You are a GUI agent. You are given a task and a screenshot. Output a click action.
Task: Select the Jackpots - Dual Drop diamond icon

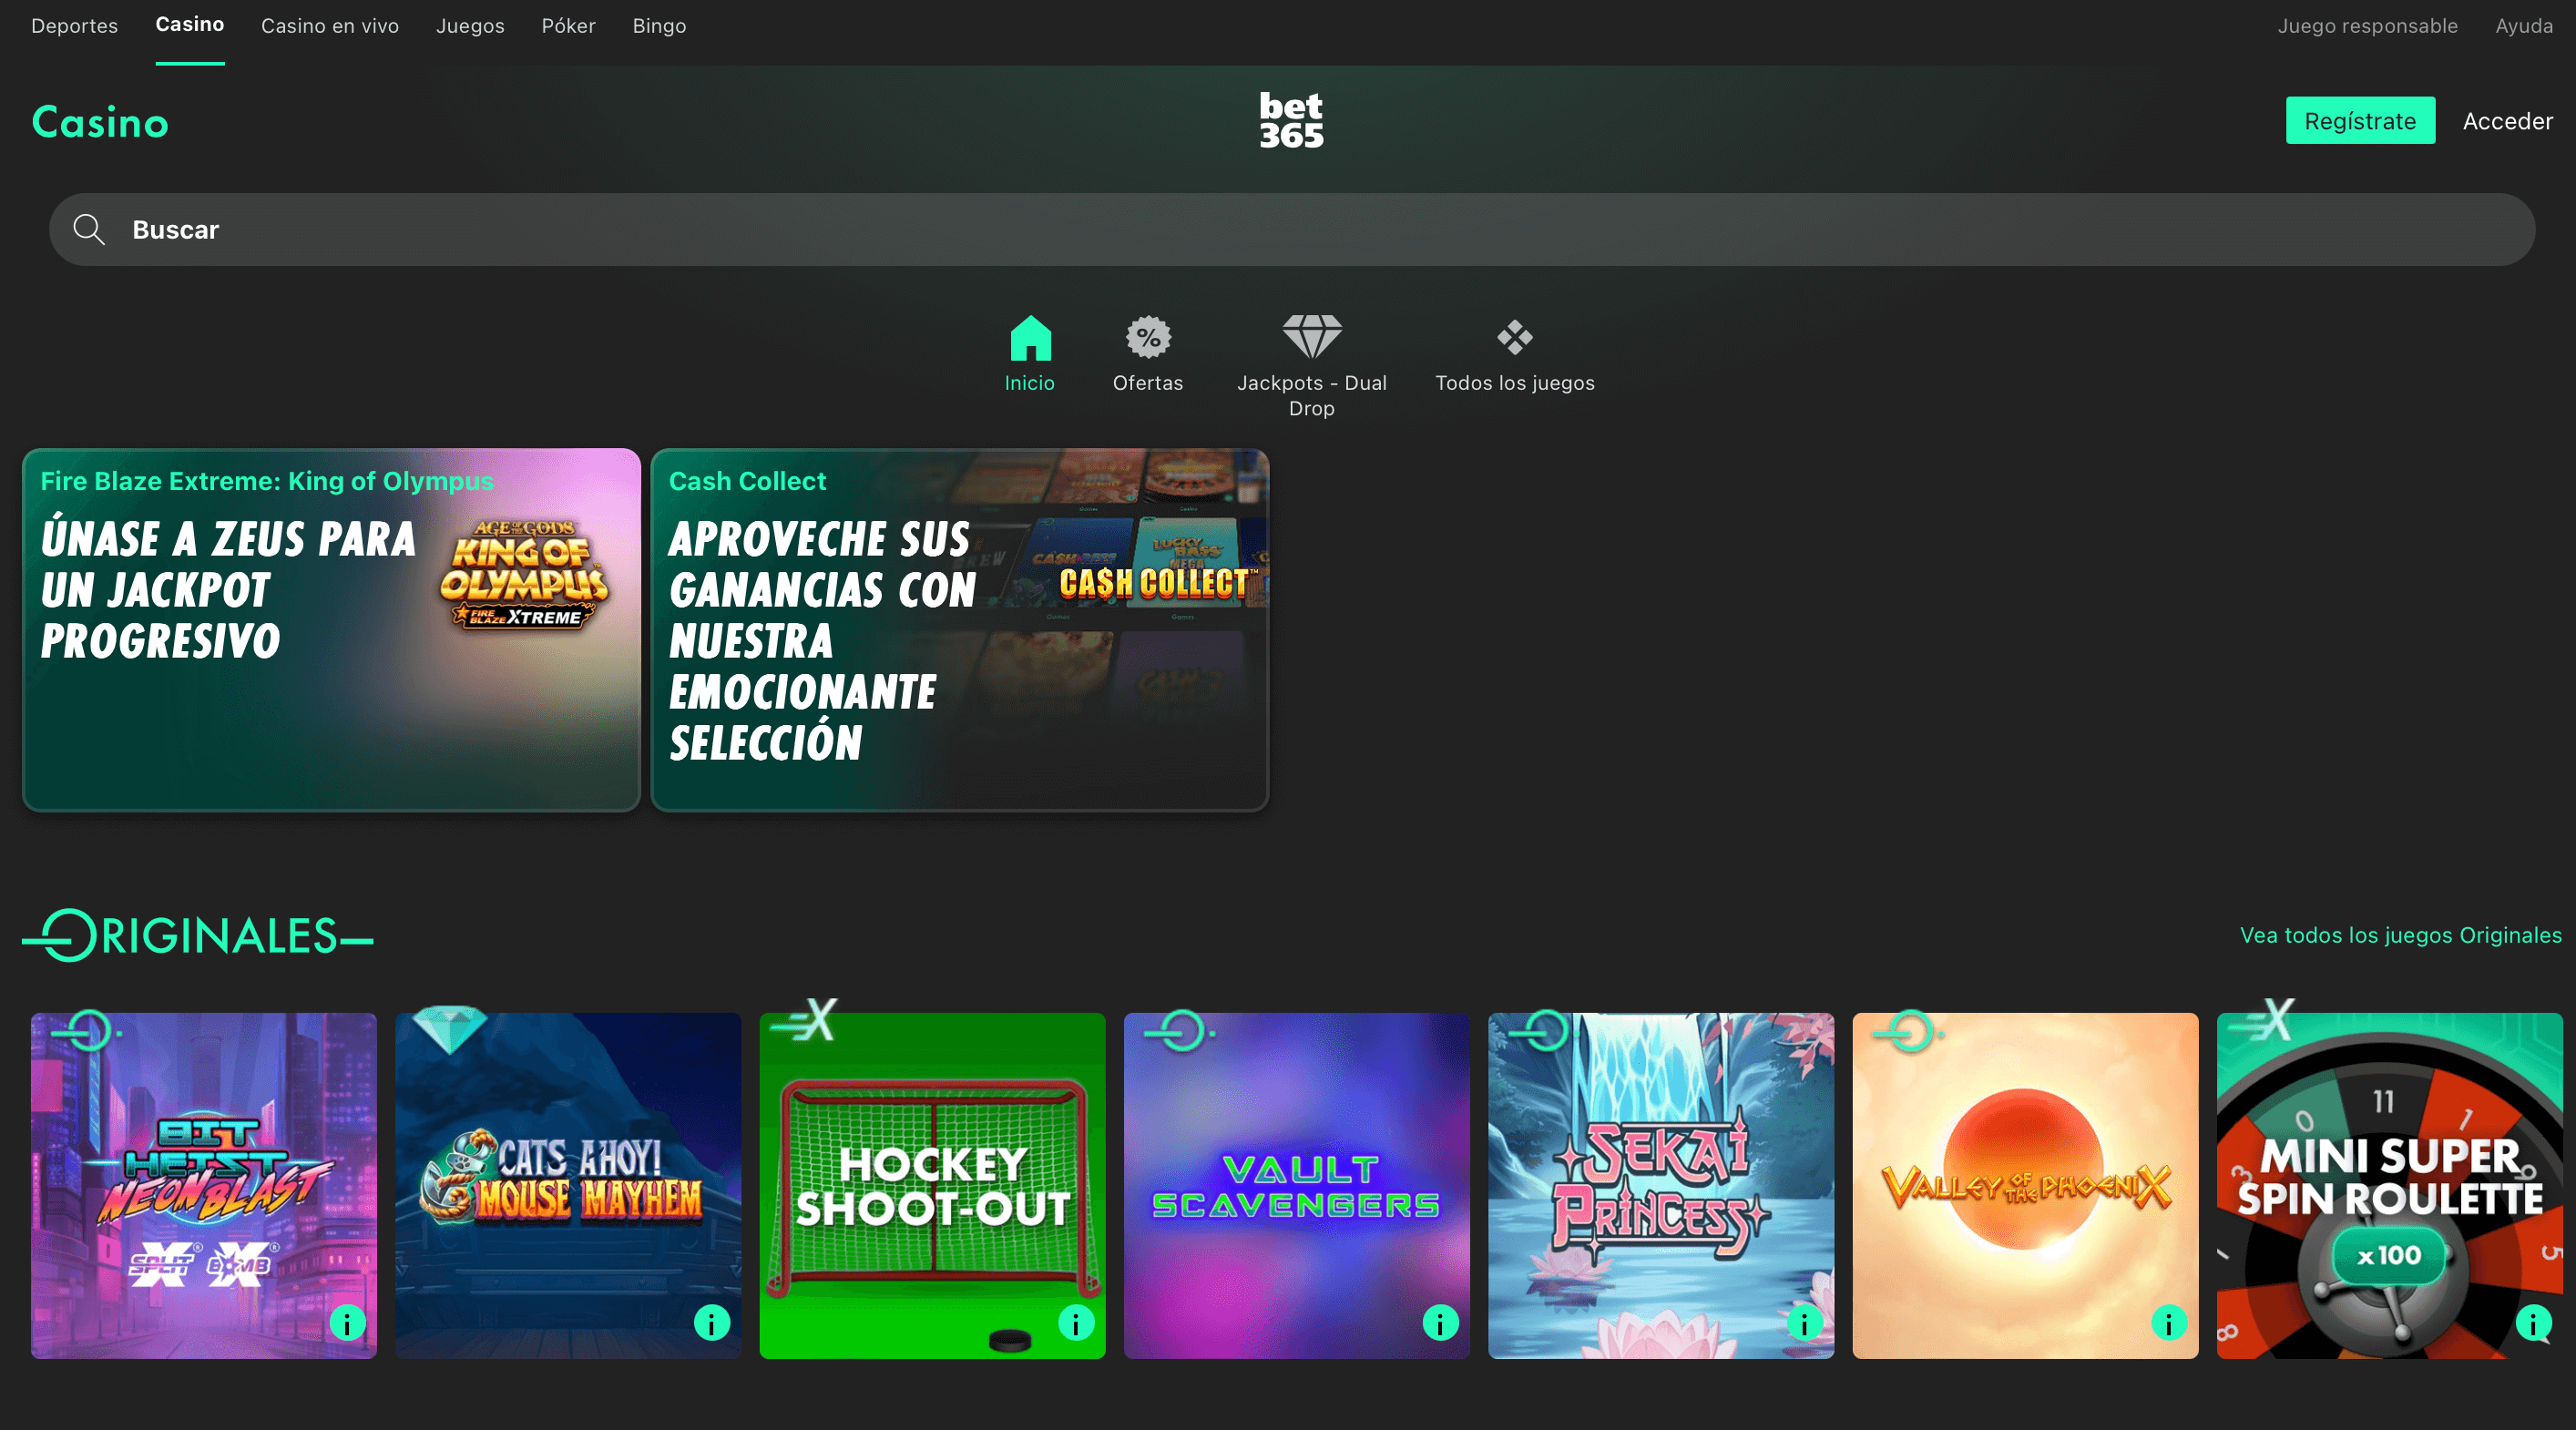click(x=1311, y=338)
